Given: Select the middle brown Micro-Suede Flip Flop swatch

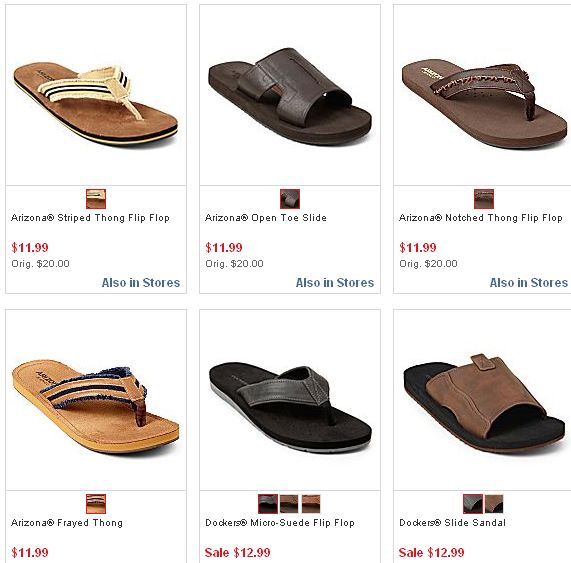Looking at the screenshot, I should click(x=289, y=504).
